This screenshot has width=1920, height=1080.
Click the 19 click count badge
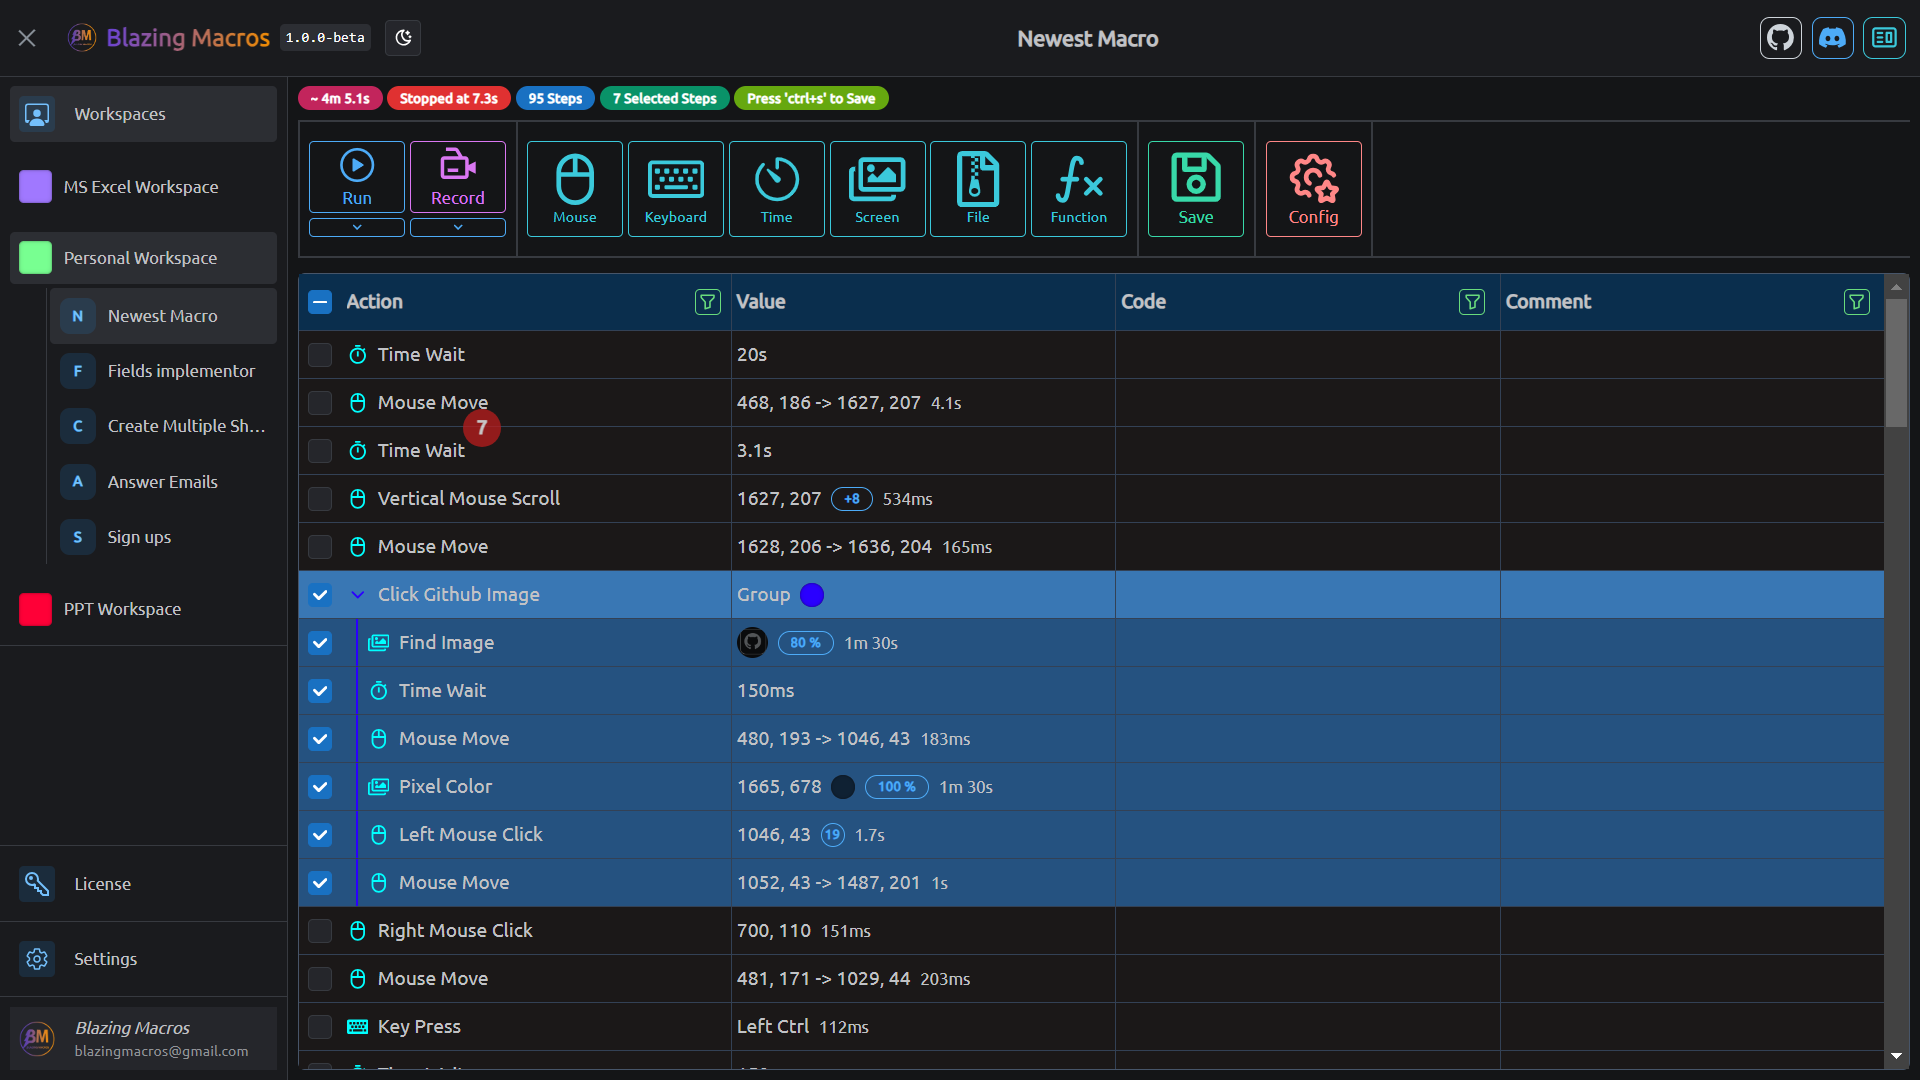833,835
